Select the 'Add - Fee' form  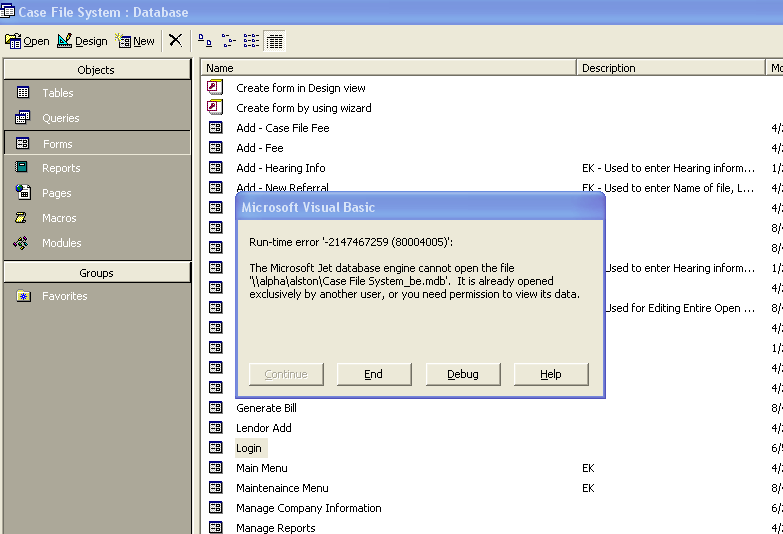[x=260, y=148]
